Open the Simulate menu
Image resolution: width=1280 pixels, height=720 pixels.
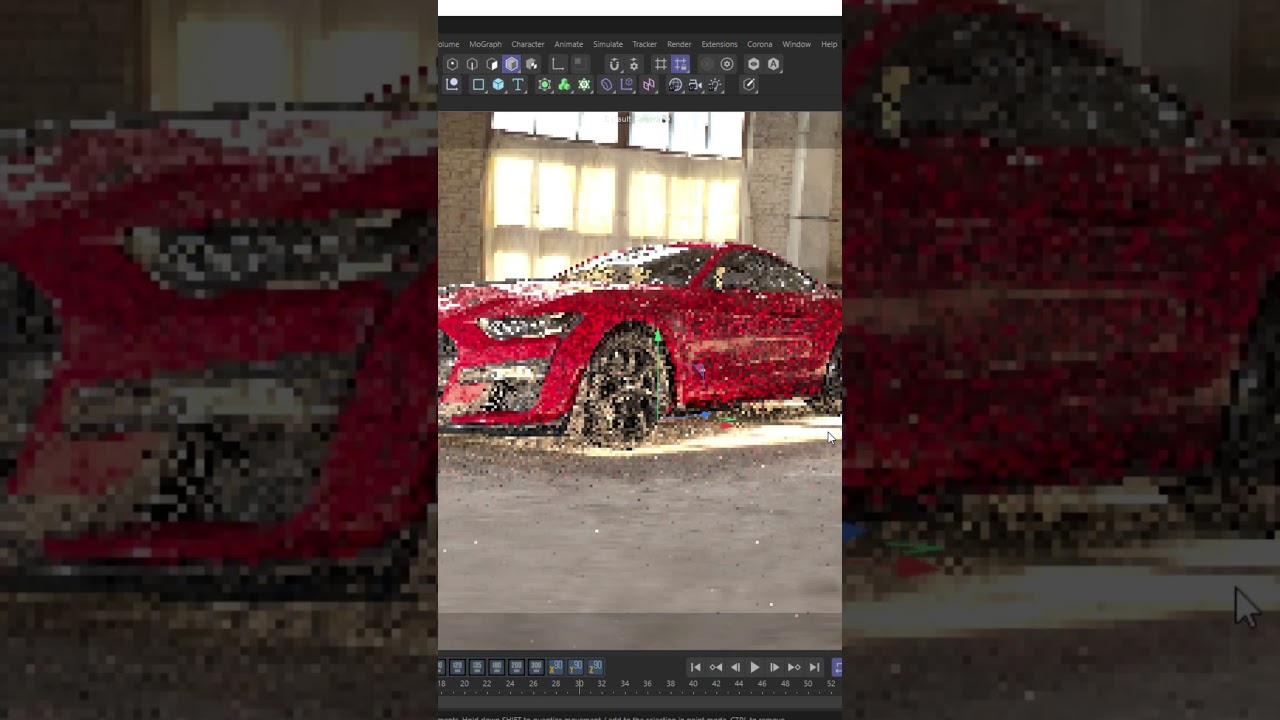coord(608,44)
